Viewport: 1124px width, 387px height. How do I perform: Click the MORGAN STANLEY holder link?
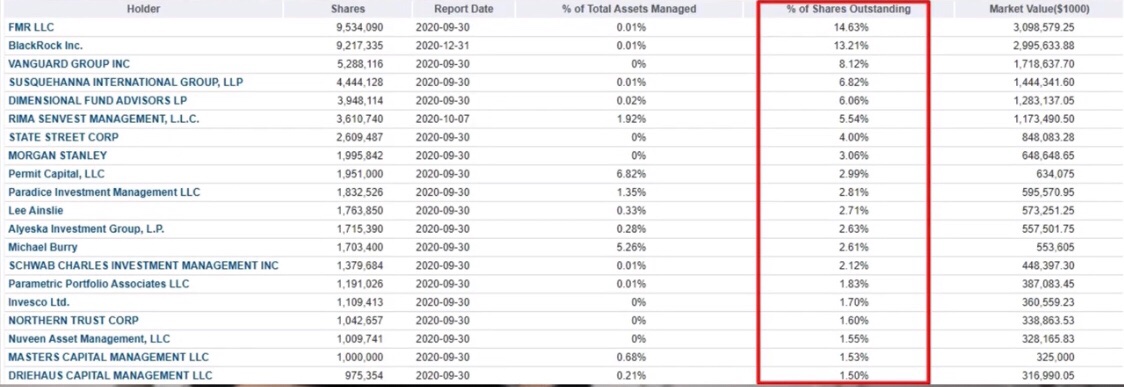57,156
